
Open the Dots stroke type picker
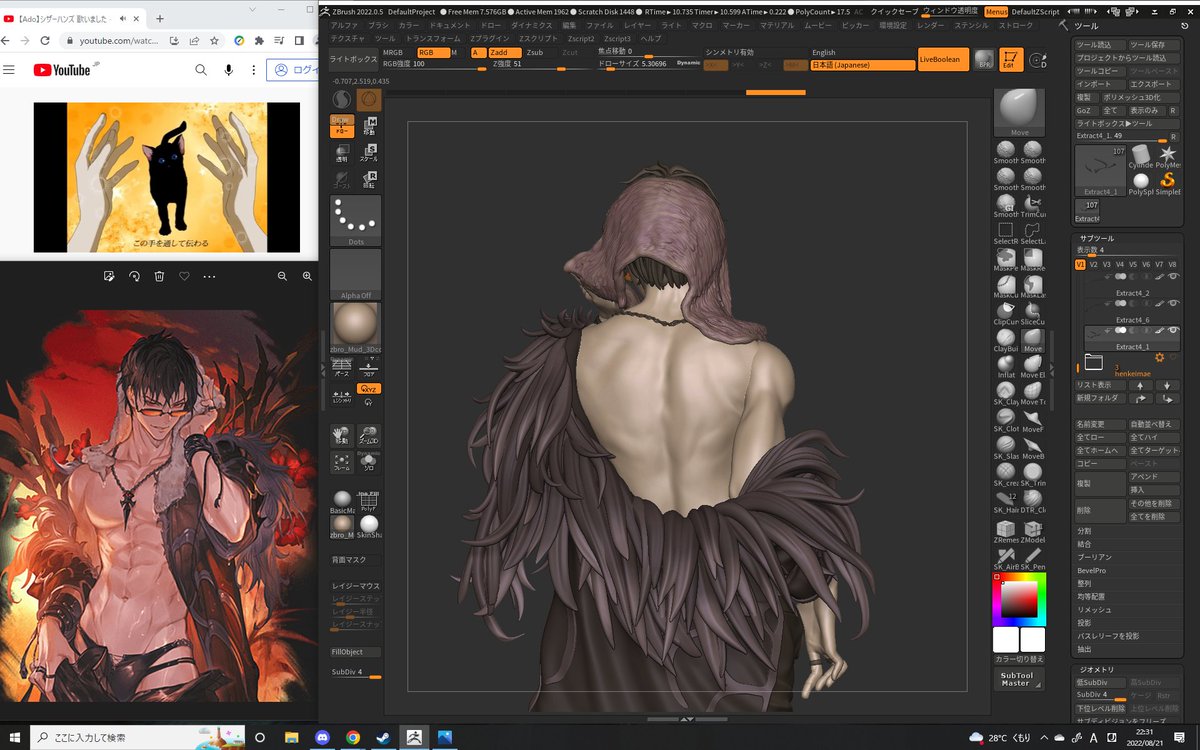point(355,220)
